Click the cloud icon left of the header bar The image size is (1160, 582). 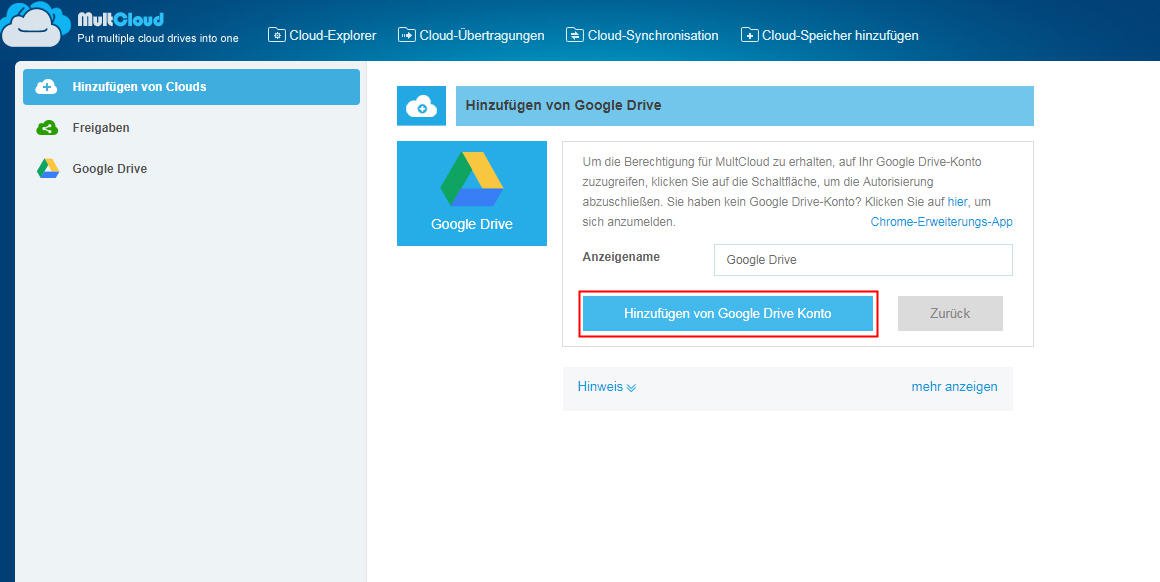click(x=422, y=106)
